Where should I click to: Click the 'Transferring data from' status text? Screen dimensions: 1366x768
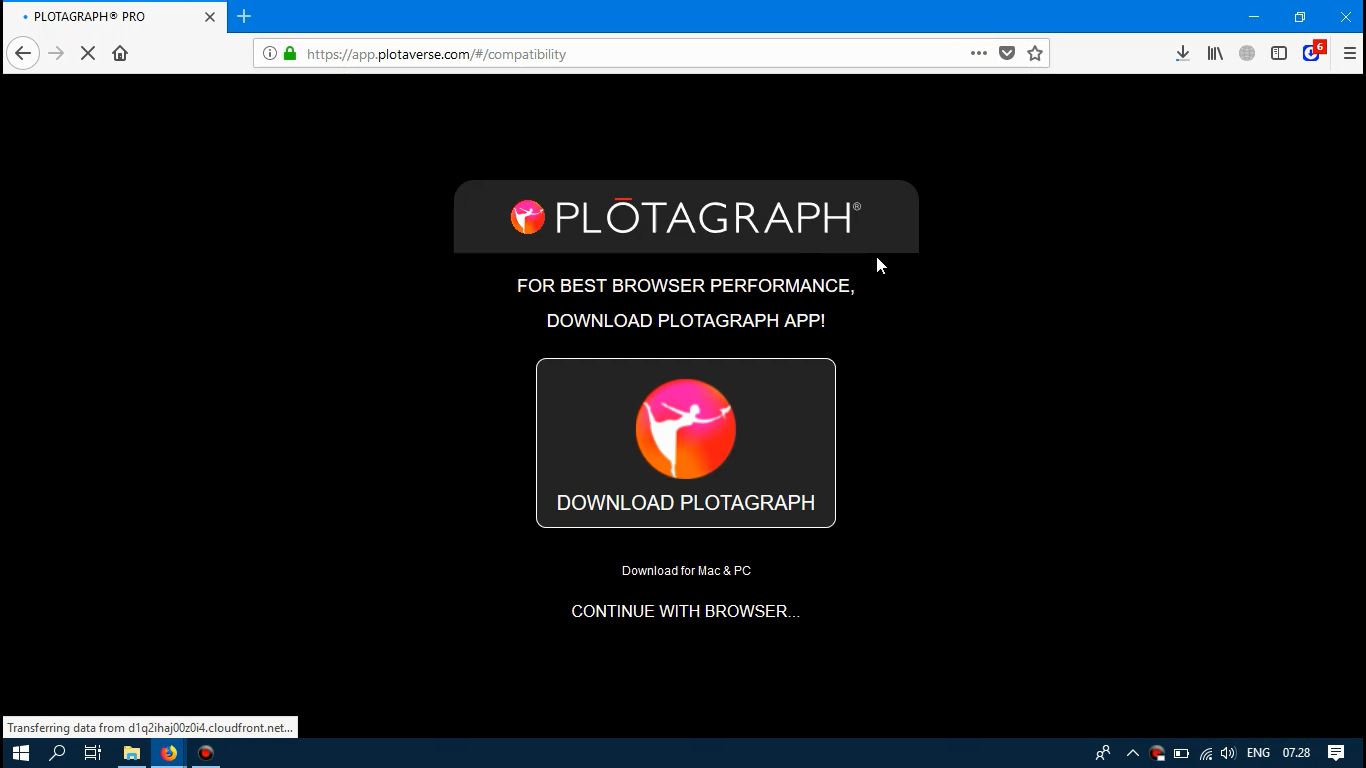tap(150, 728)
